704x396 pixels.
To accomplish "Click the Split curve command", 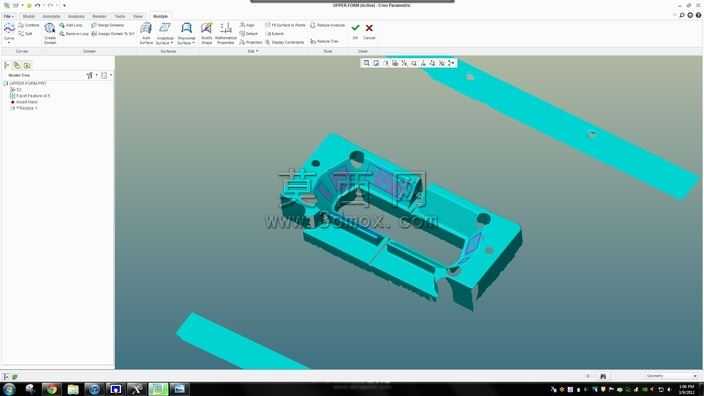I will pos(26,34).
